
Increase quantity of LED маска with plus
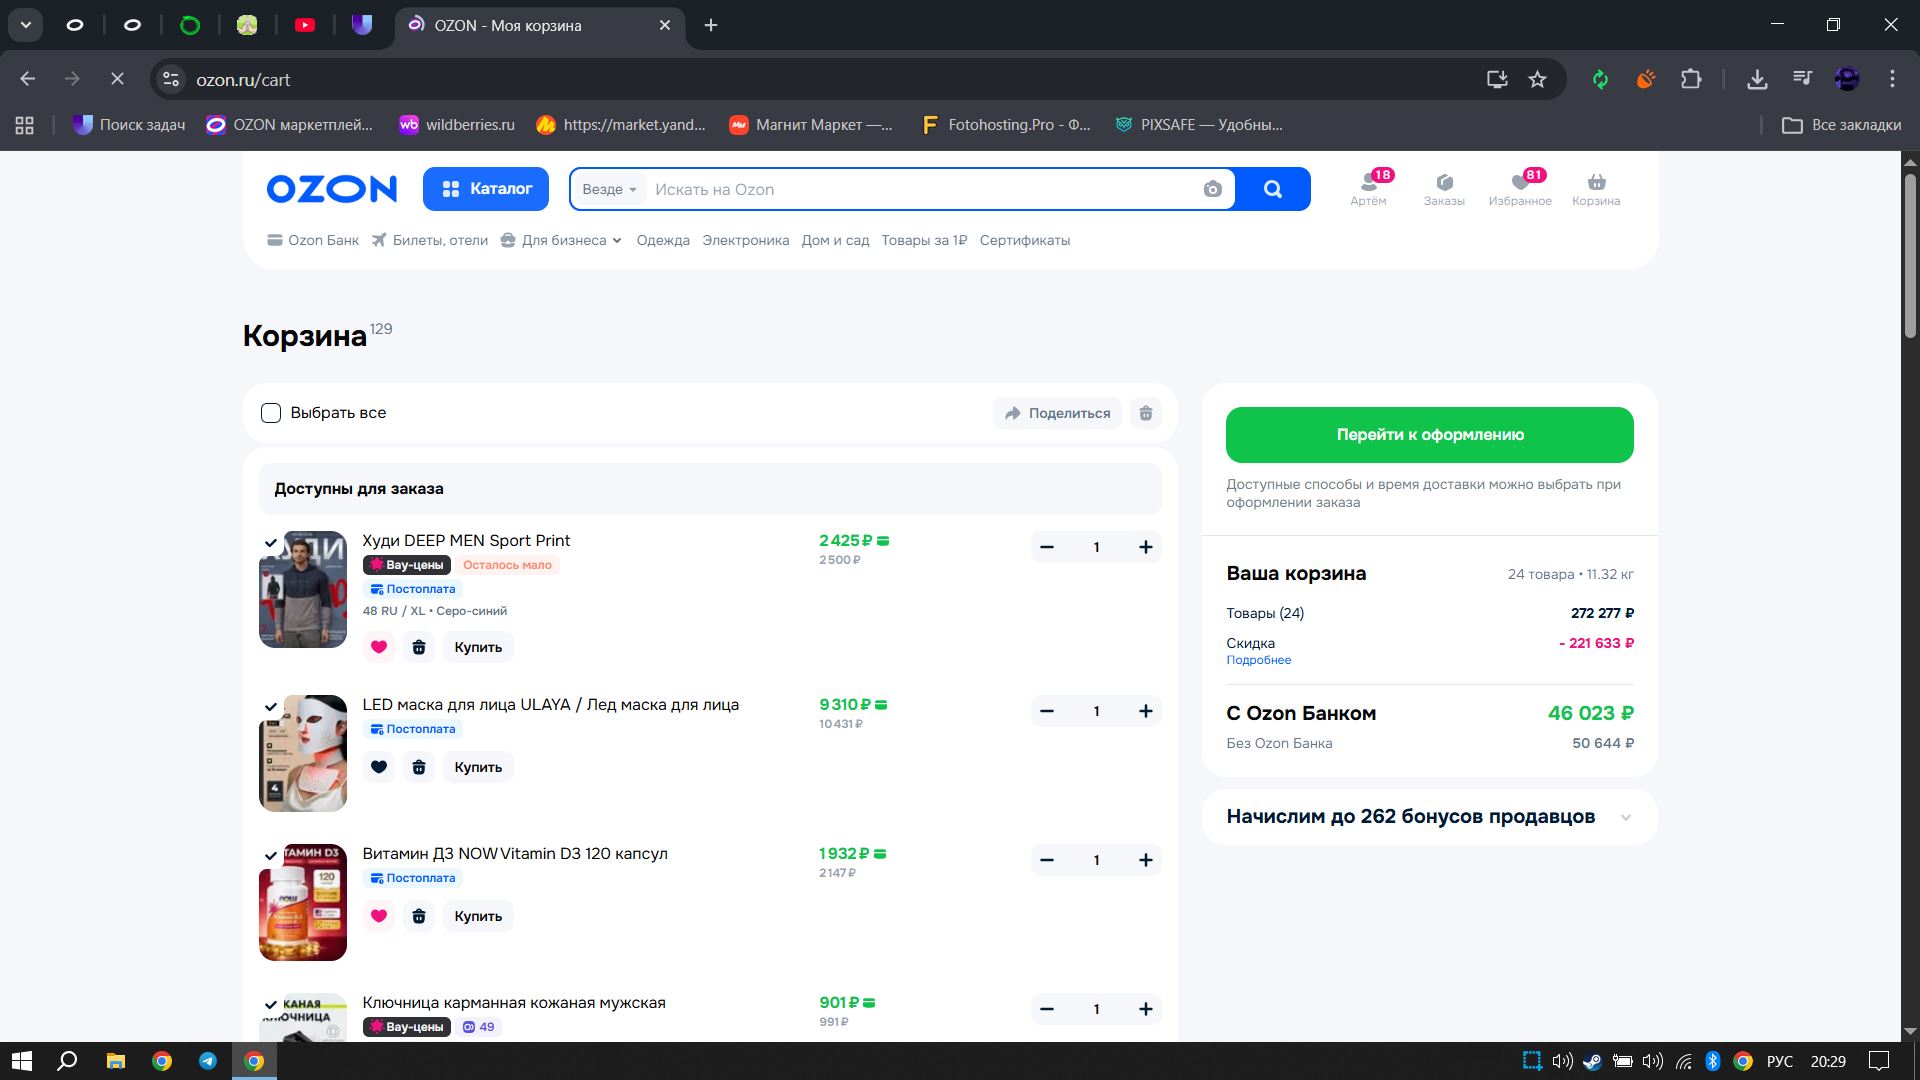(1146, 711)
